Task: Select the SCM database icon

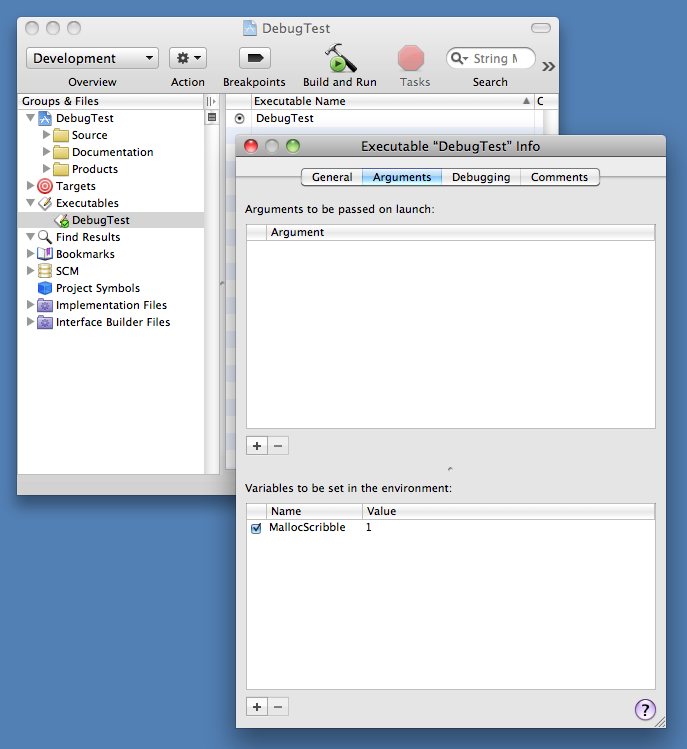Action: click(45, 271)
